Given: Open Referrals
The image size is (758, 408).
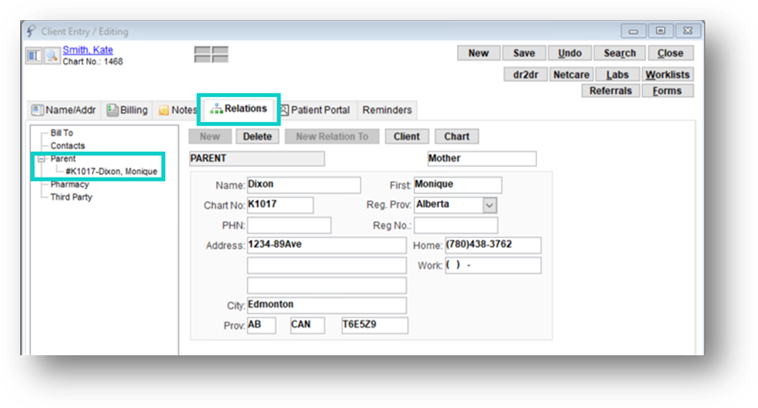Looking at the screenshot, I should pyautogui.click(x=611, y=91).
